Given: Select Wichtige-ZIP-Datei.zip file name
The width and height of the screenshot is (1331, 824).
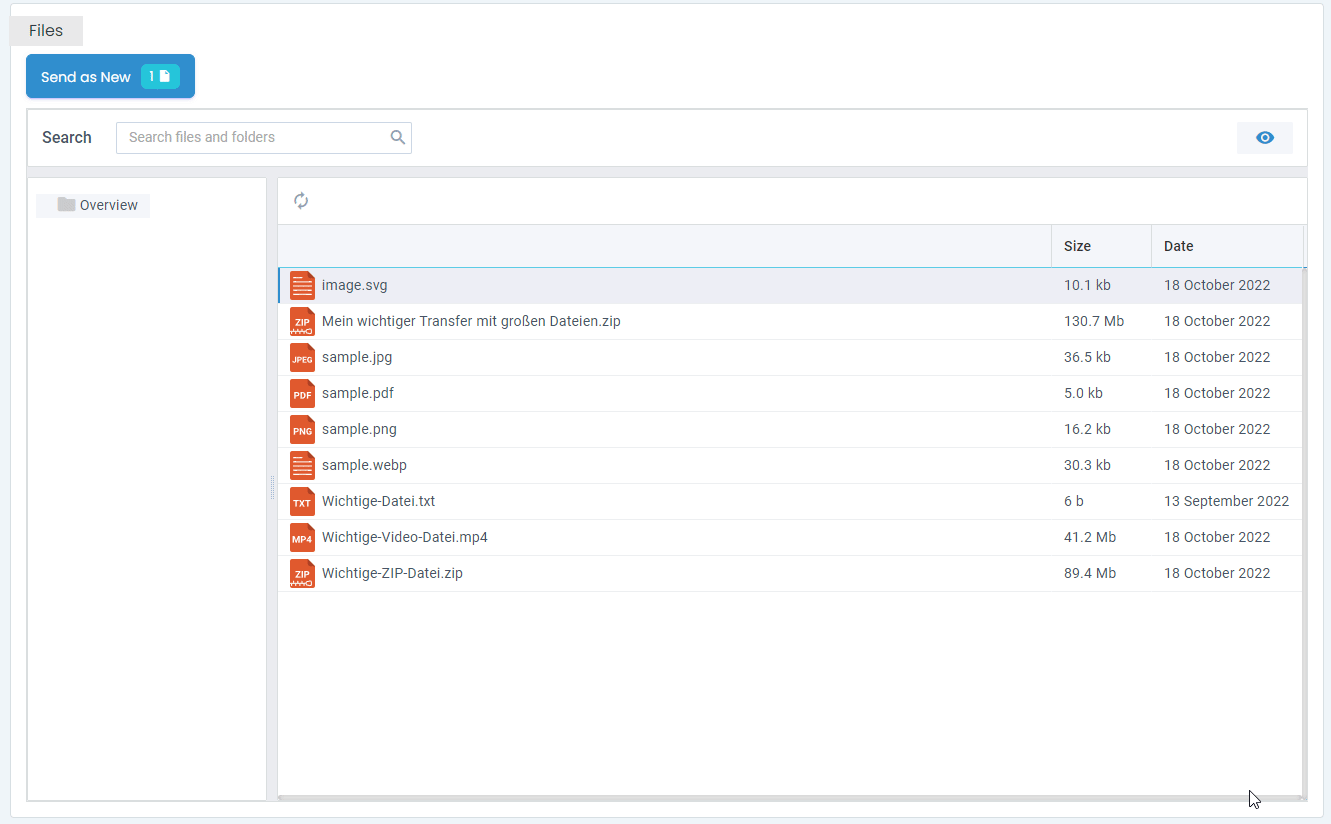Looking at the screenshot, I should point(392,573).
